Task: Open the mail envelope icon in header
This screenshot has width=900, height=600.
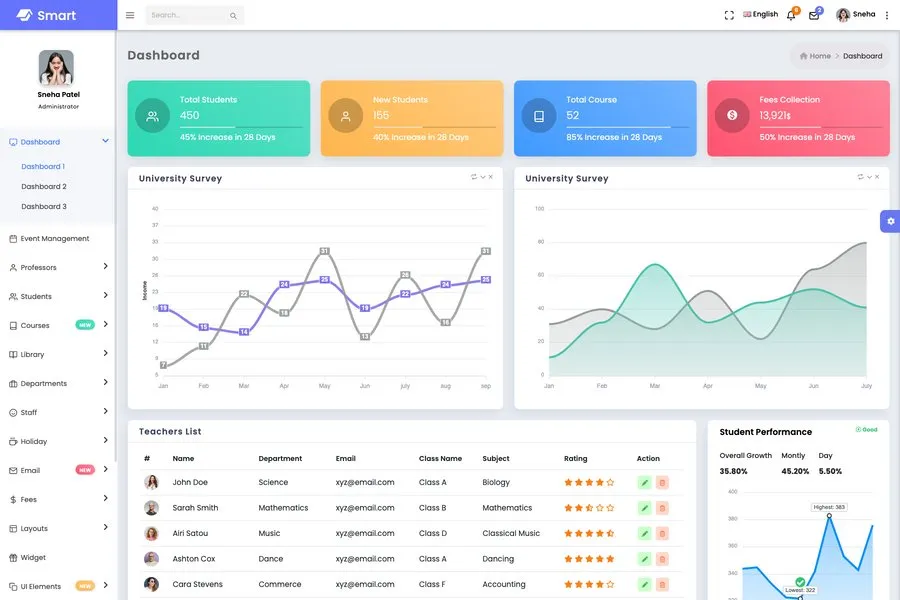Action: [x=814, y=15]
